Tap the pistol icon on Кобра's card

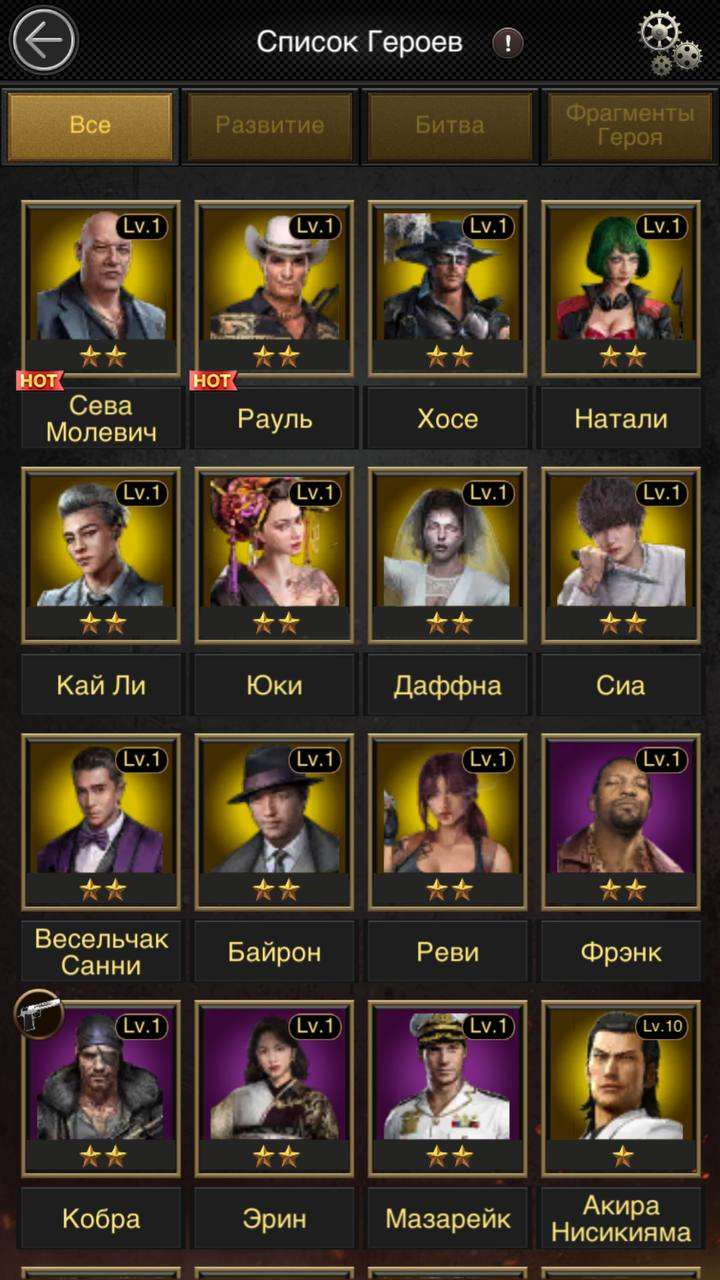38,1012
